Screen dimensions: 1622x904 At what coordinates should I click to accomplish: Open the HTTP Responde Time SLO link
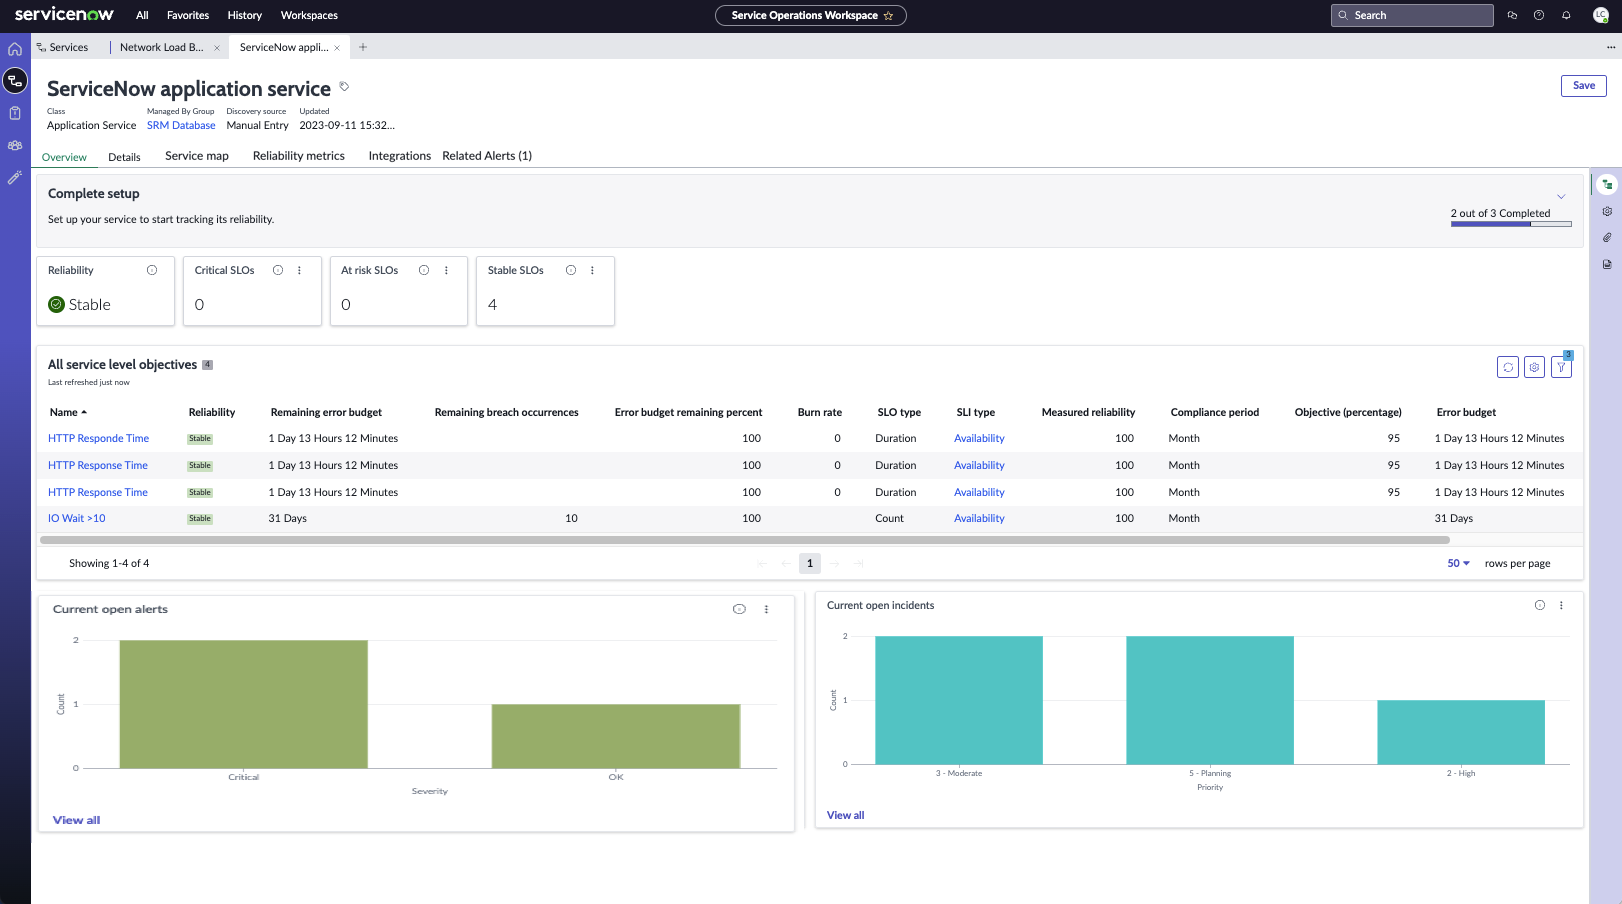point(98,438)
